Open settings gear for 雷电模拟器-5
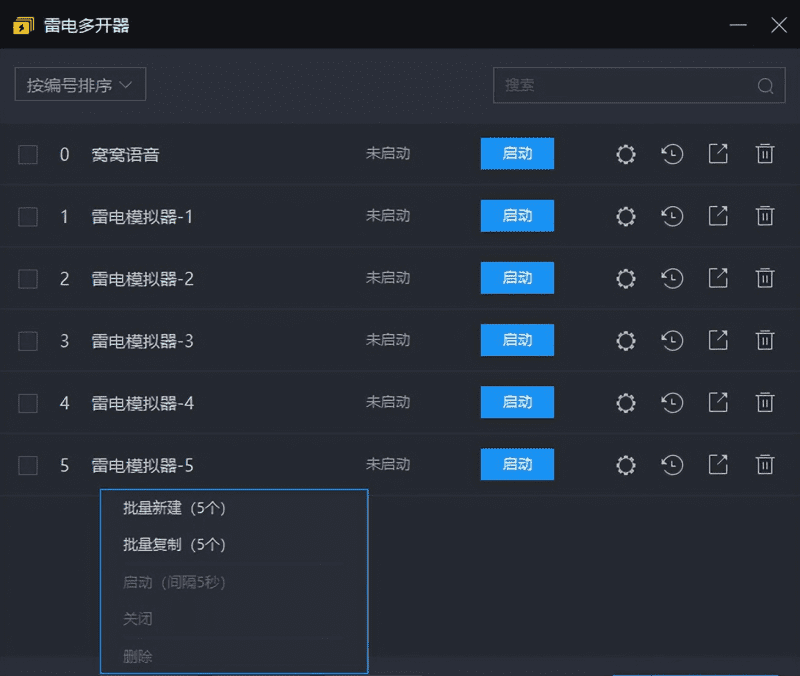This screenshot has width=800, height=676. (625, 464)
